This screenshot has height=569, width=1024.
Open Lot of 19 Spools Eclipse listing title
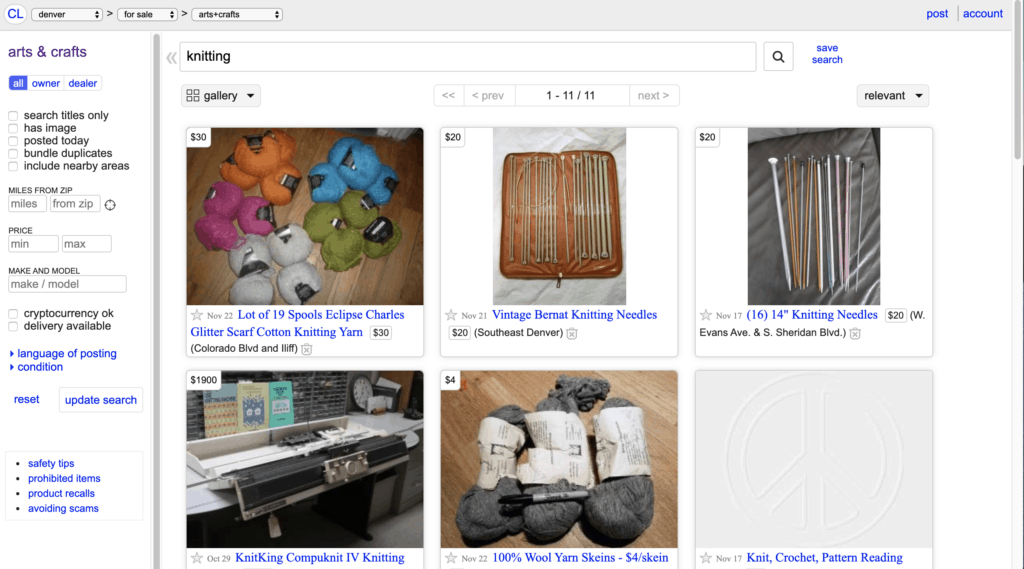point(298,323)
